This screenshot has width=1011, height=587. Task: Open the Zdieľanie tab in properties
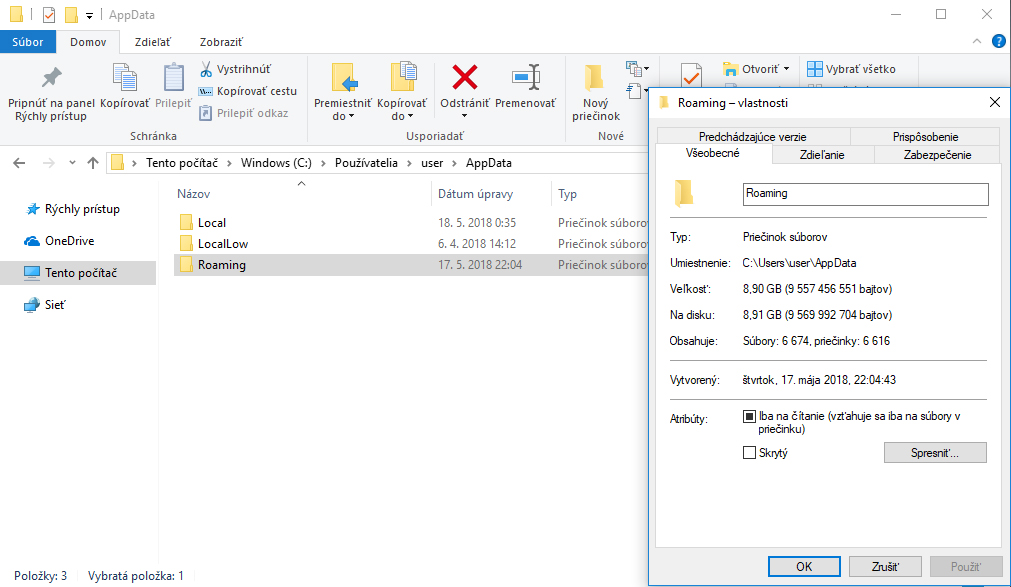pos(822,155)
